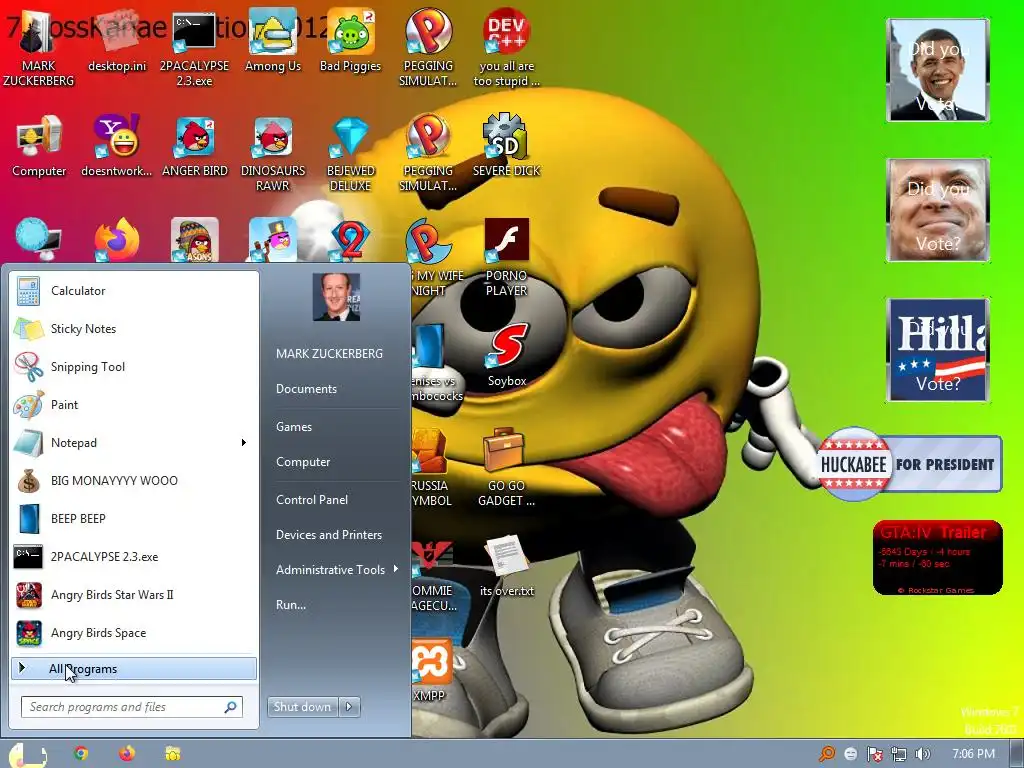The width and height of the screenshot is (1024, 768).
Task: Click the 7:06 PM taskbar clock
Action: tap(973, 754)
